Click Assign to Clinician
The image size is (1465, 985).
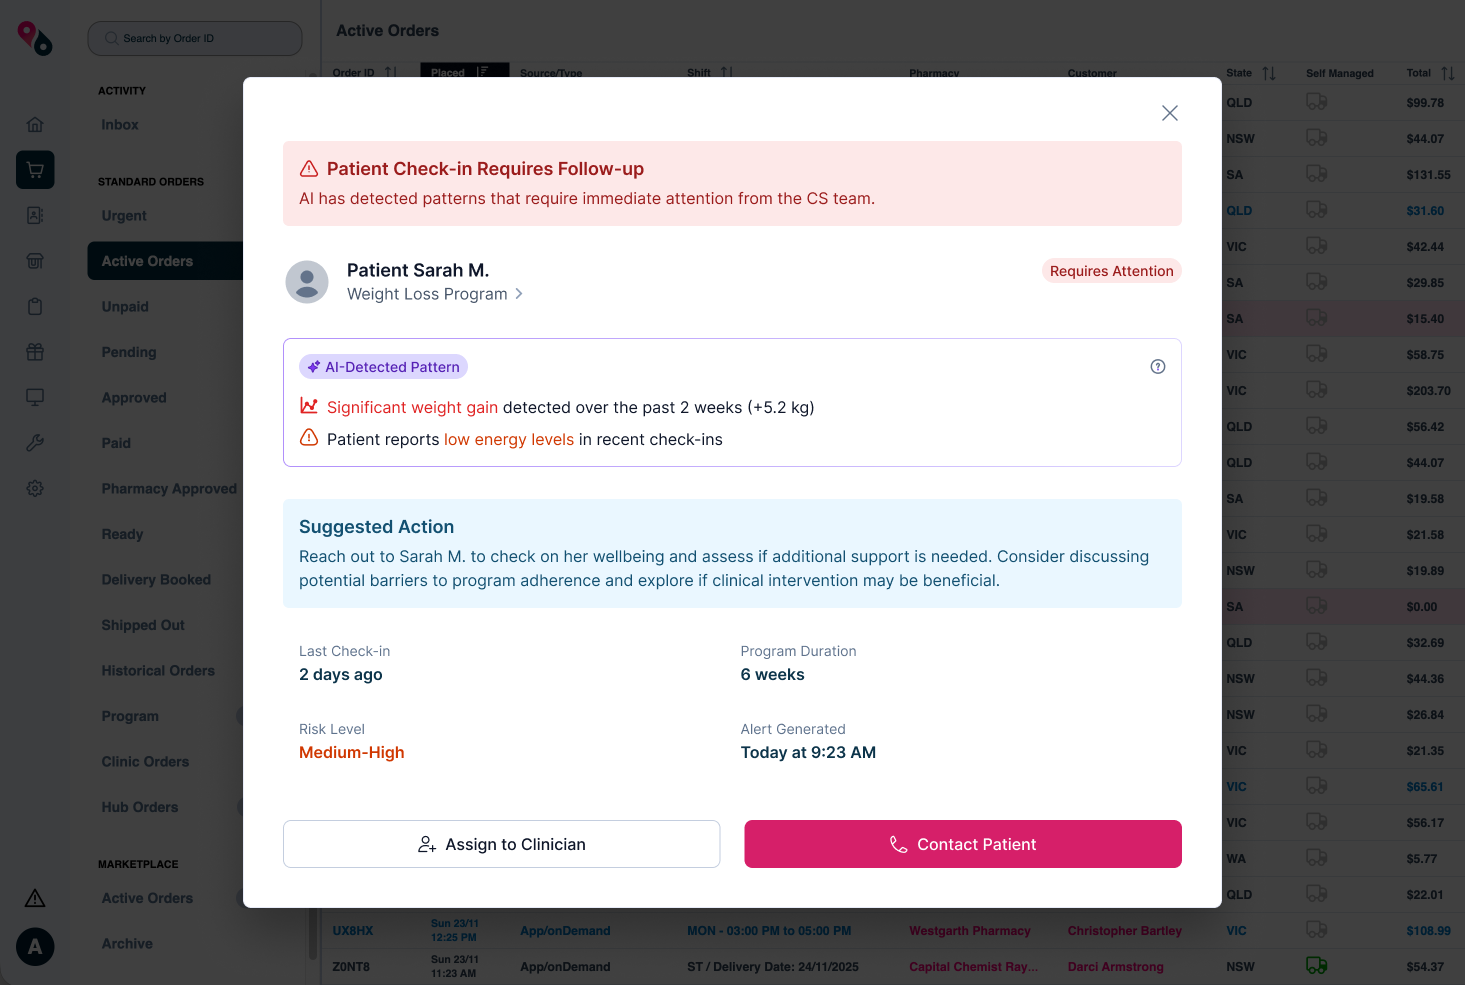pyautogui.click(x=501, y=844)
